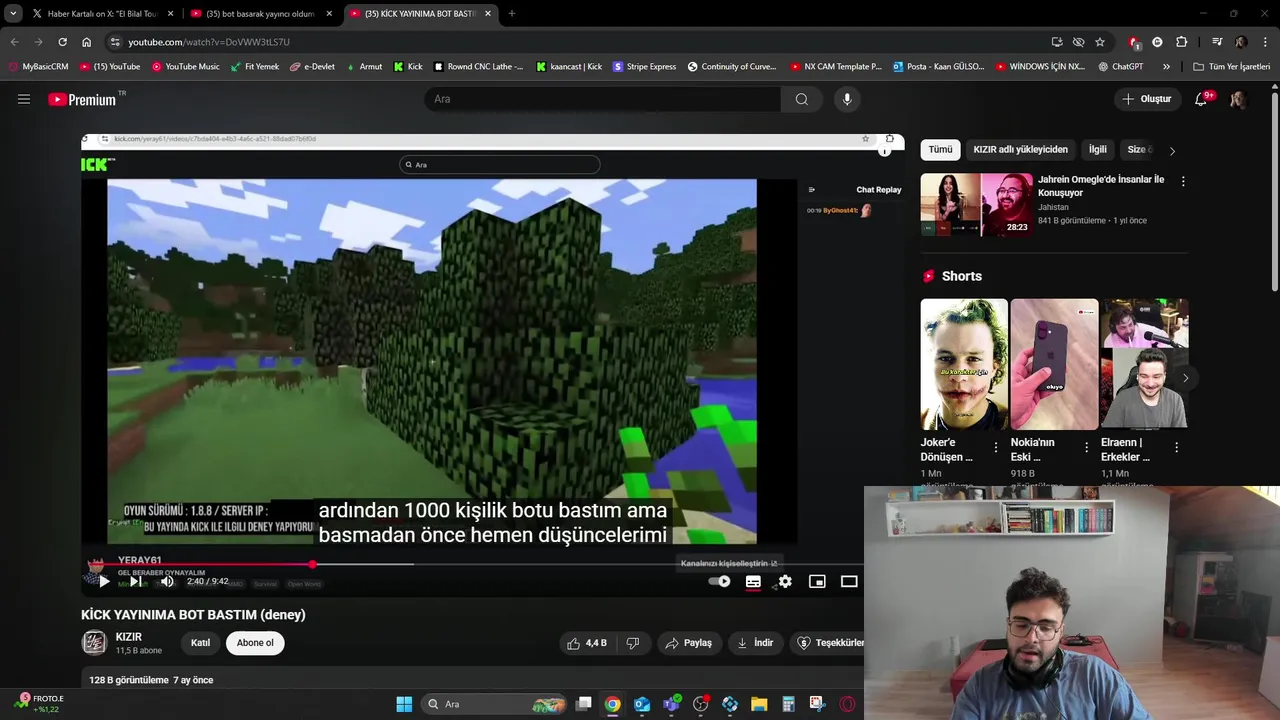Screen dimensions: 1280x720
Task: Enable theater mode
Action: click(849, 581)
